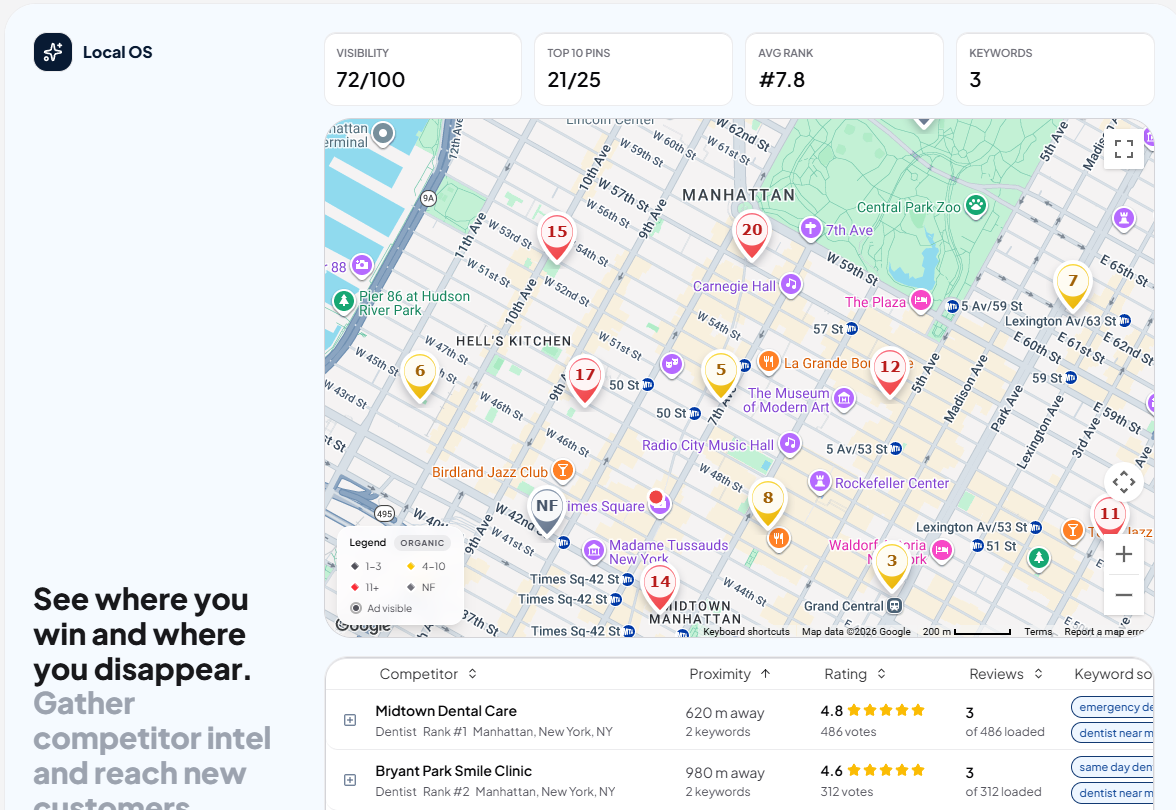Select the NF not-found gray map pin
The image size is (1176, 810).
(547, 512)
